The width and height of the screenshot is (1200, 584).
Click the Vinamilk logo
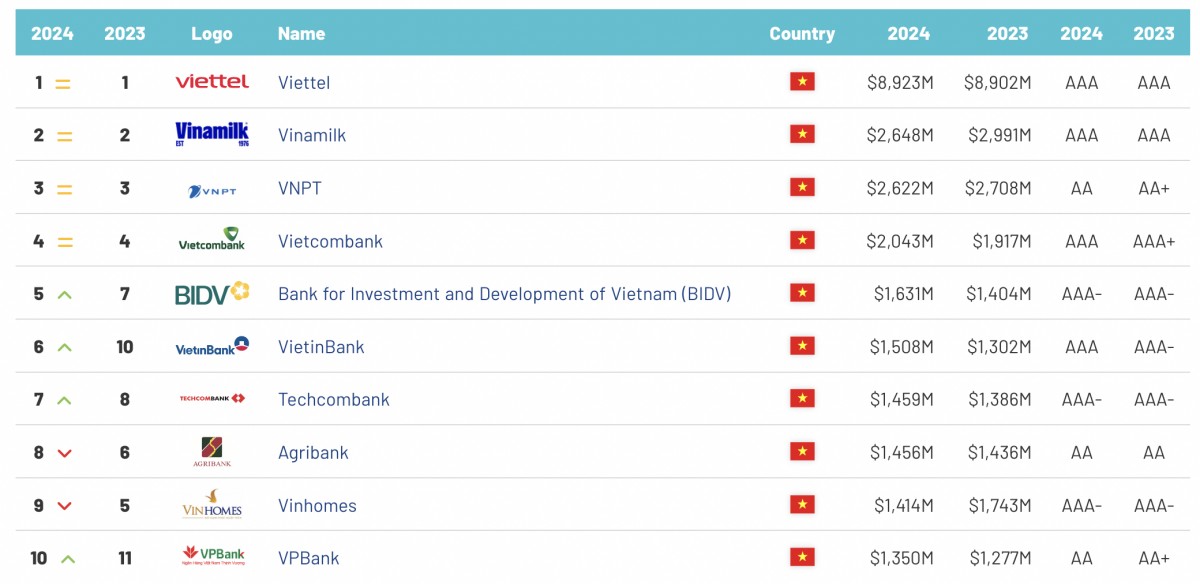pyautogui.click(x=212, y=134)
